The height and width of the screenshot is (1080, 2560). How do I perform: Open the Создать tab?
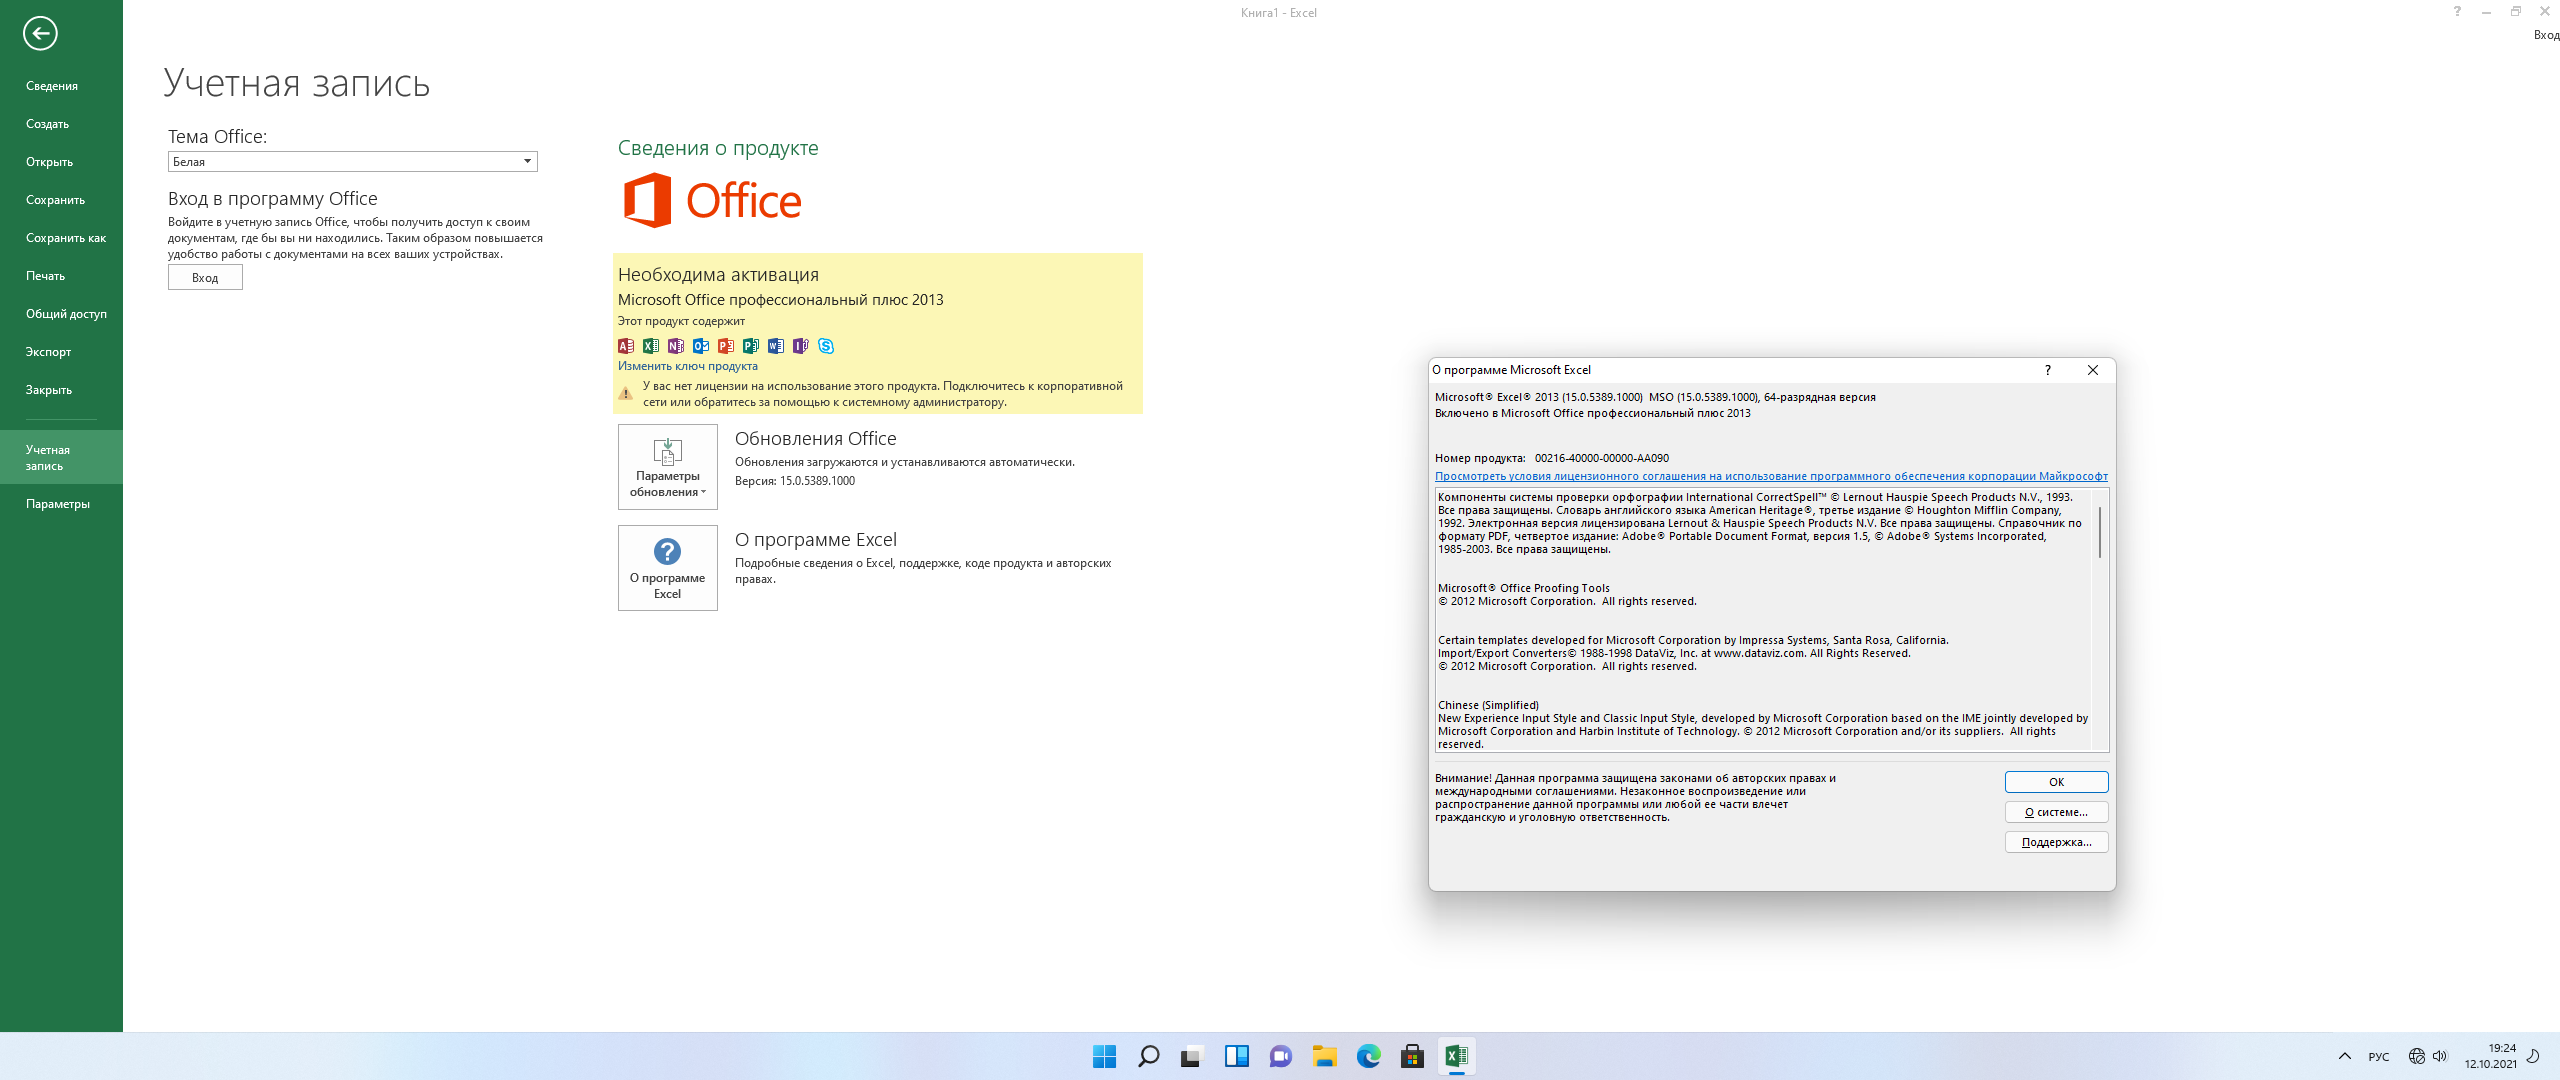pos(61,124)
